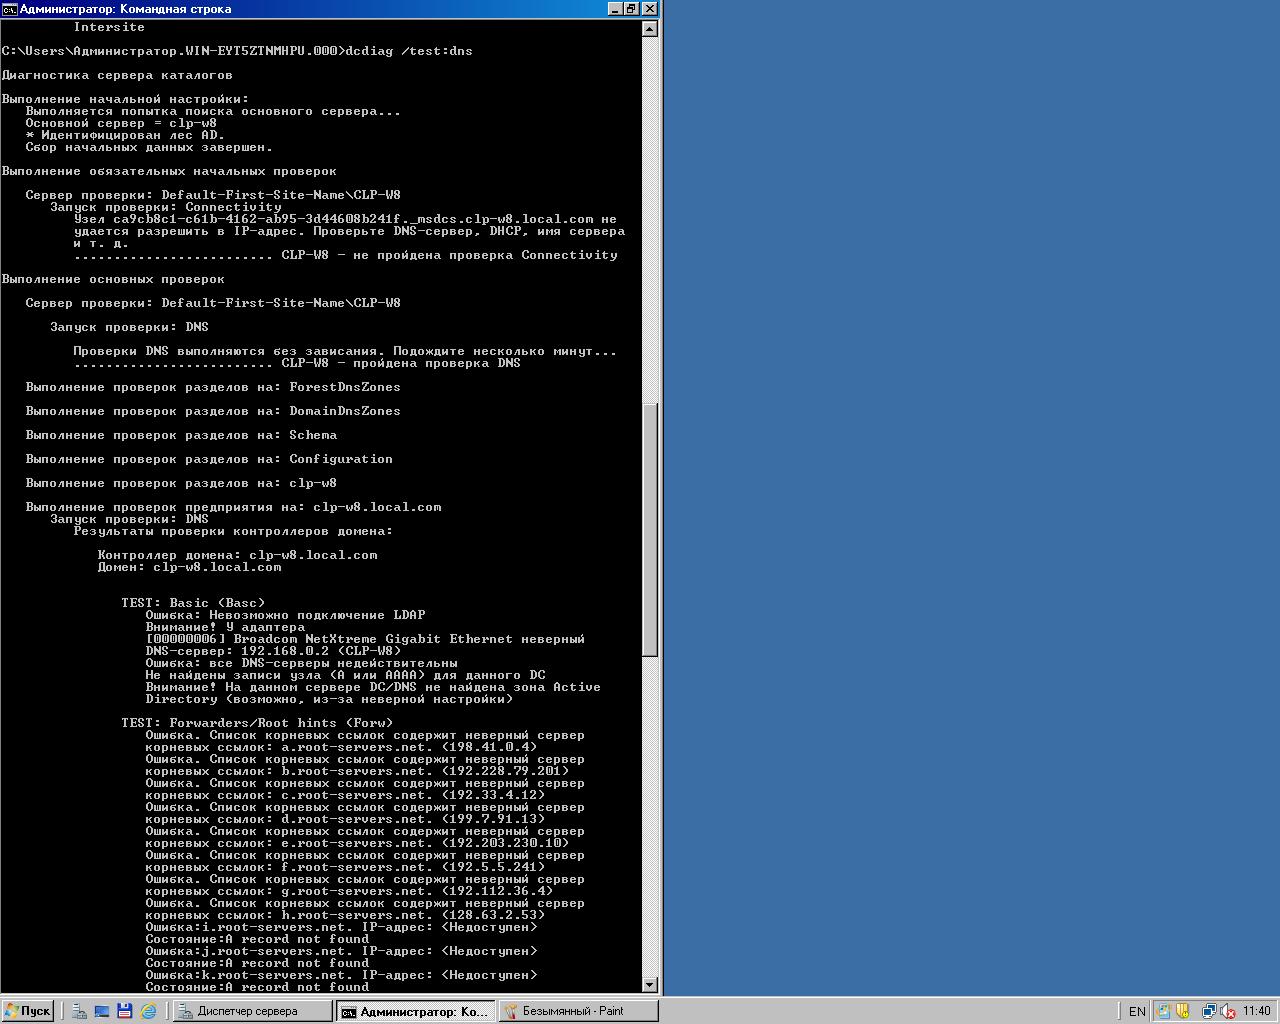Click the EN language indicator

point(1137,1011)
